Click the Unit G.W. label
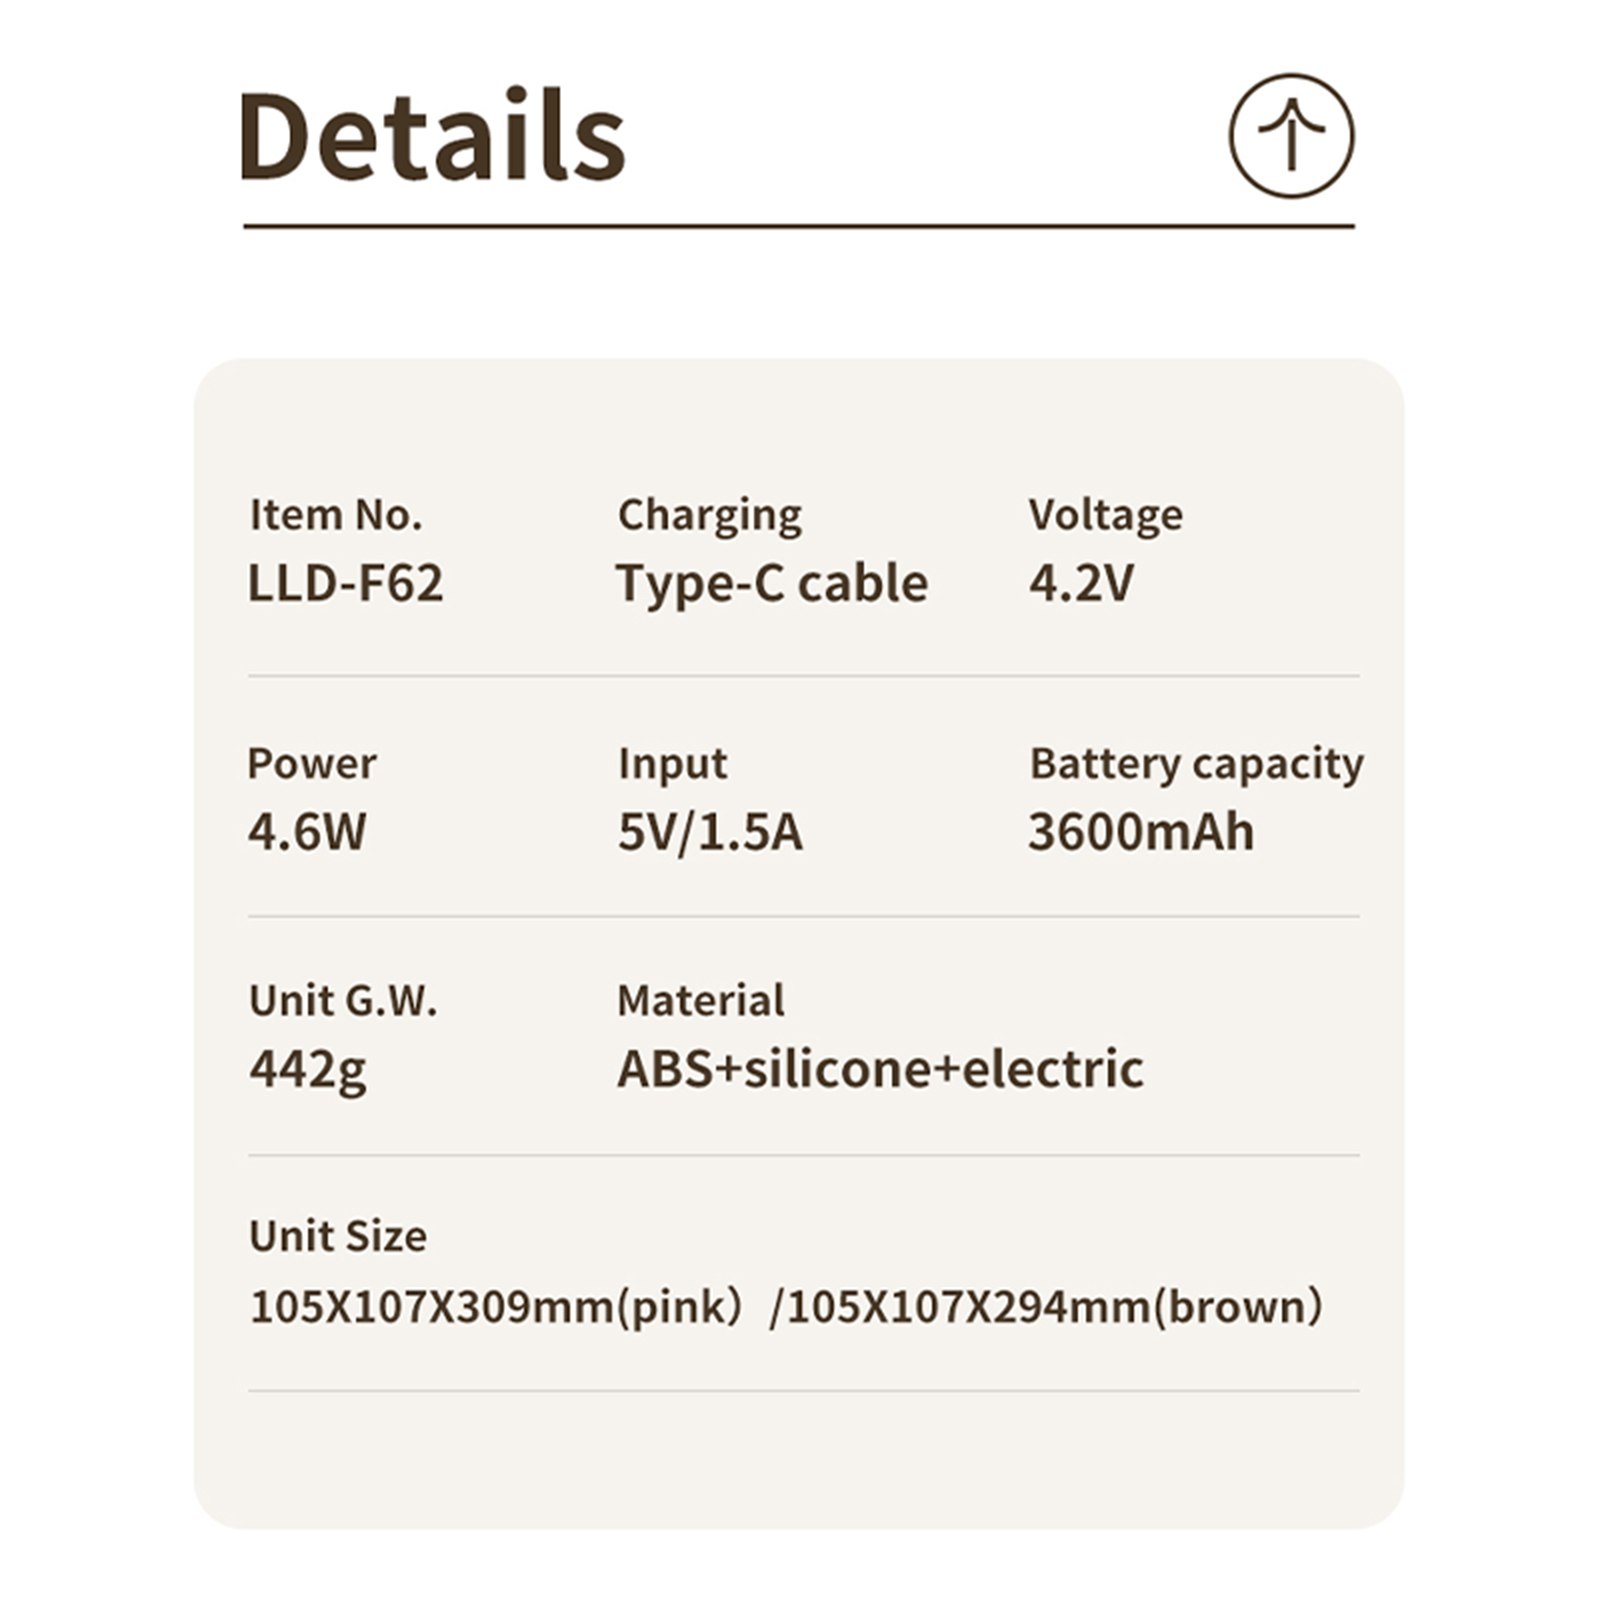Image resolution: width=1600 pixels, height=1600 pixels. coord(343,1001)
